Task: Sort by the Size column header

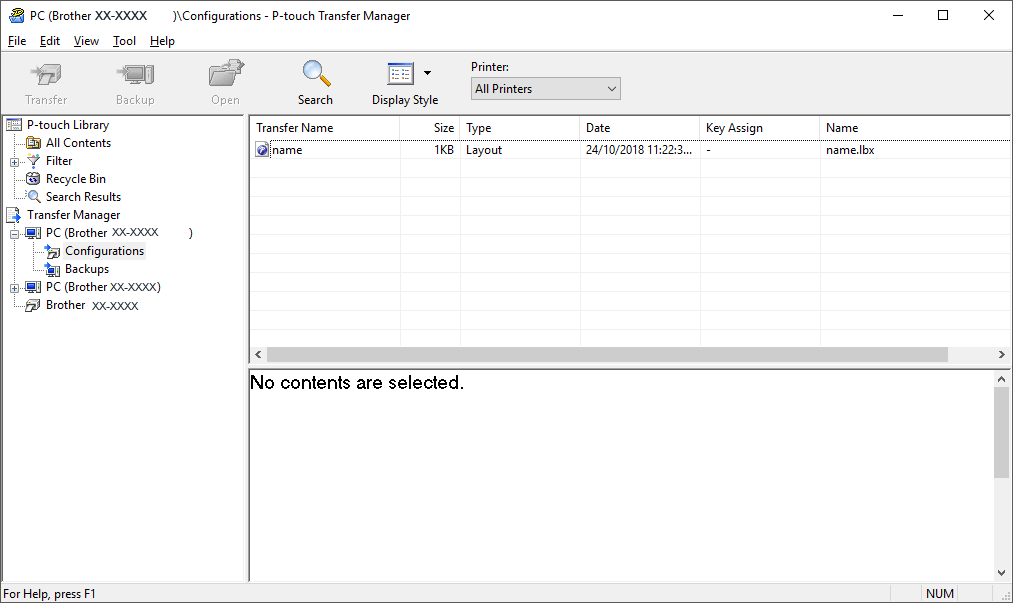Action: [430, 128]
